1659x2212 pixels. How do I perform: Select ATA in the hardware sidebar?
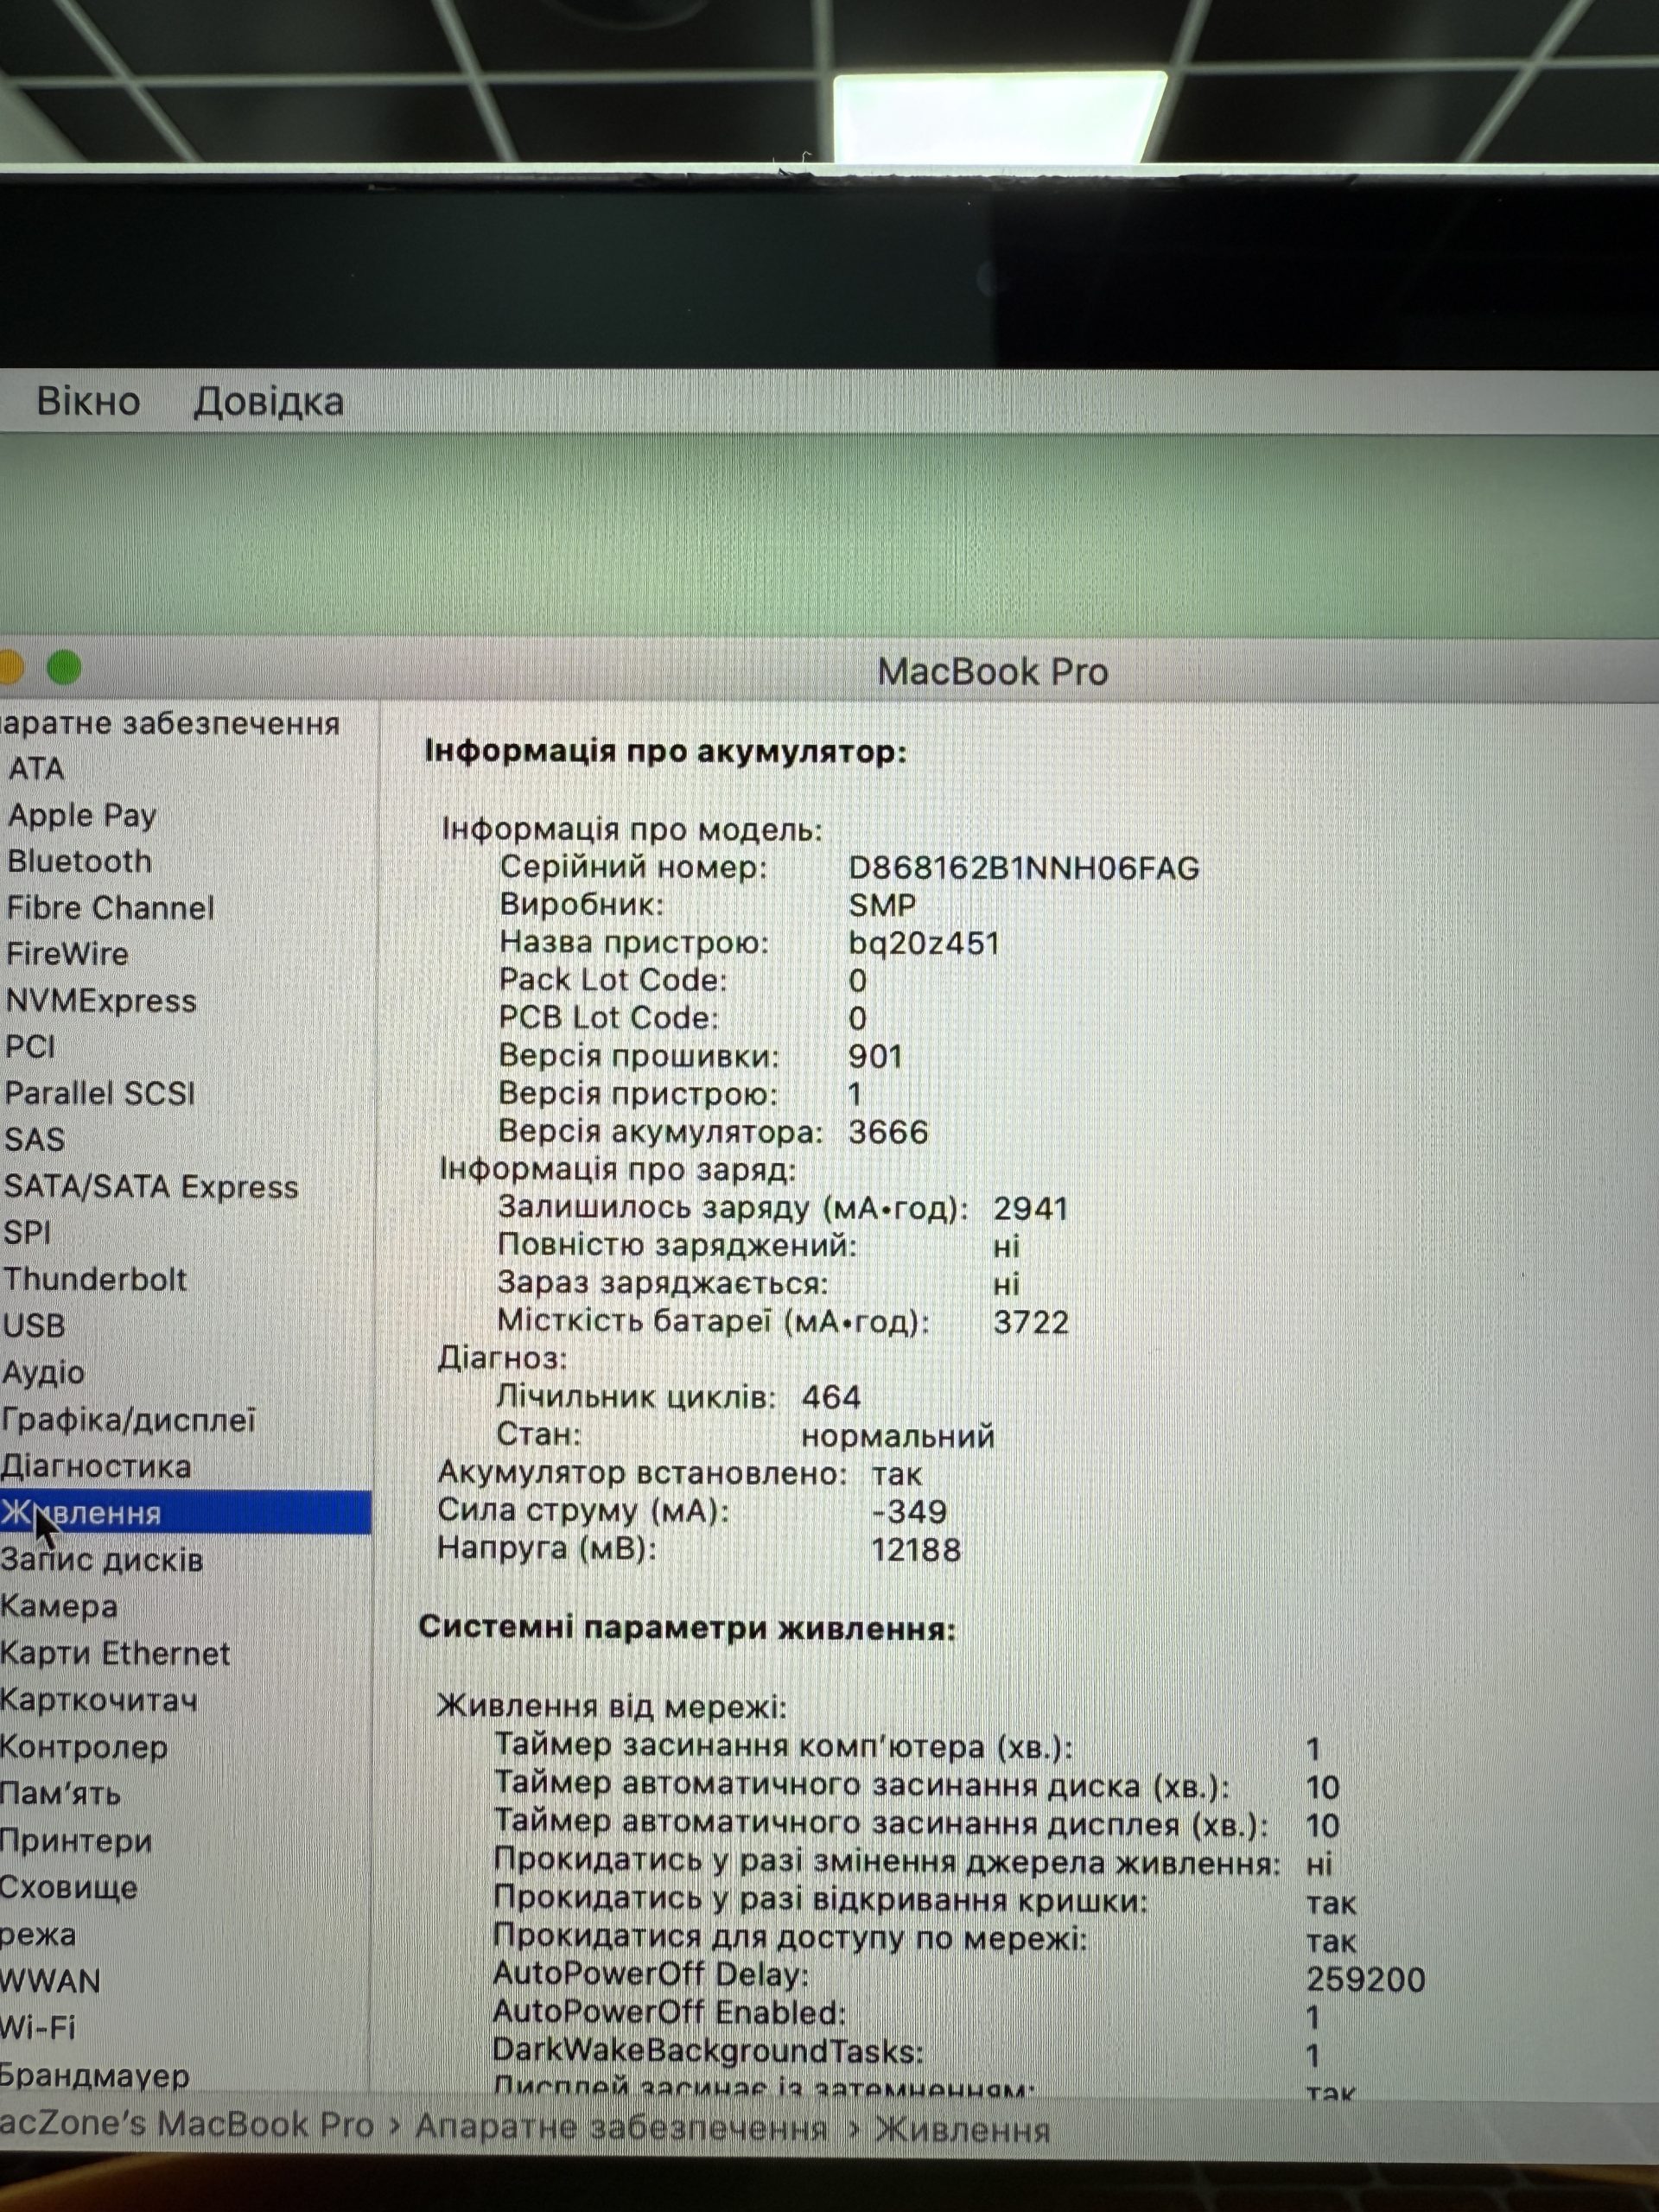pyautogui.click(x=36, y=769)
